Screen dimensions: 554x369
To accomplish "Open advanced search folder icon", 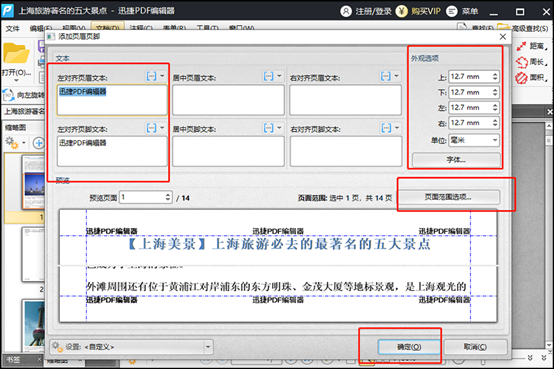I will point(503,28).
